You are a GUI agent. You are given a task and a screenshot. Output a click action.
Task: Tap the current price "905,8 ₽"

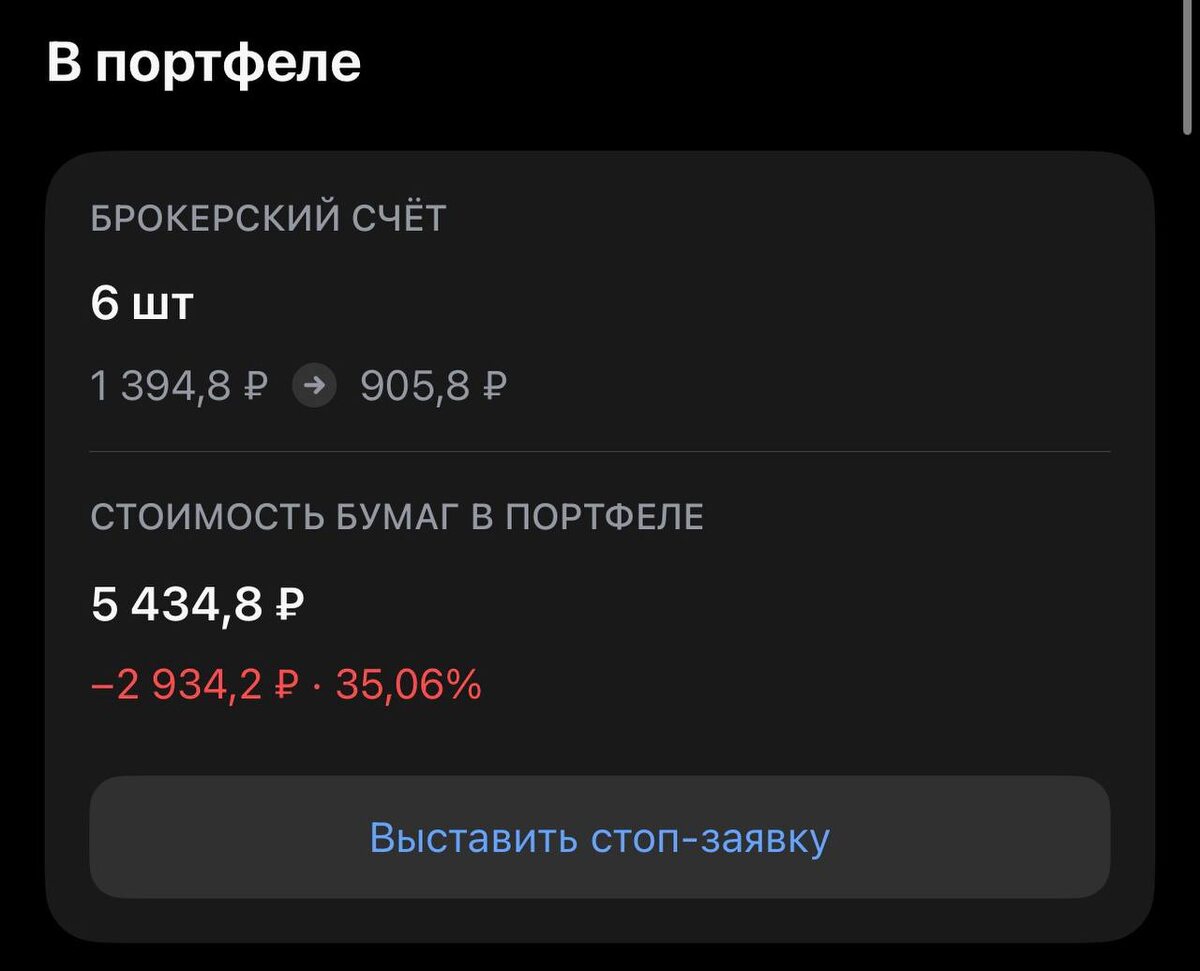(431, 384)
